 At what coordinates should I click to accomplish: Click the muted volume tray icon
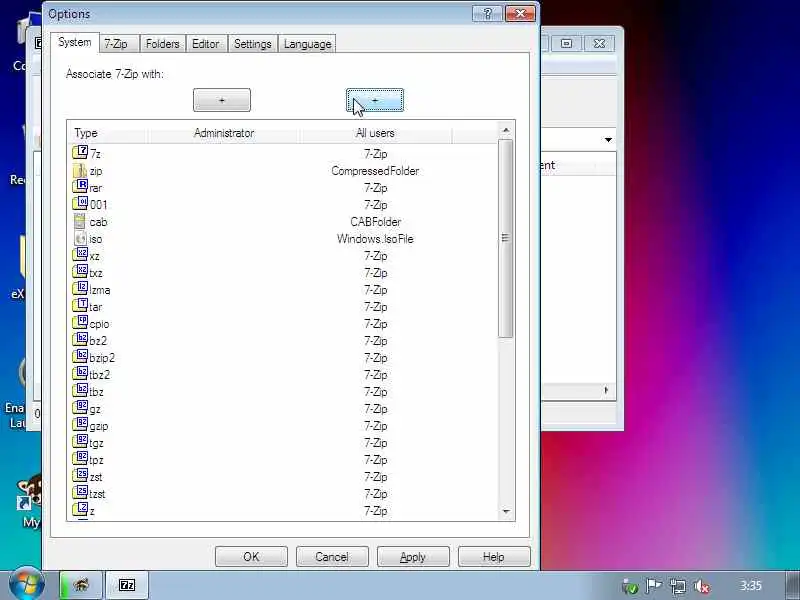[x=703, y=586]
